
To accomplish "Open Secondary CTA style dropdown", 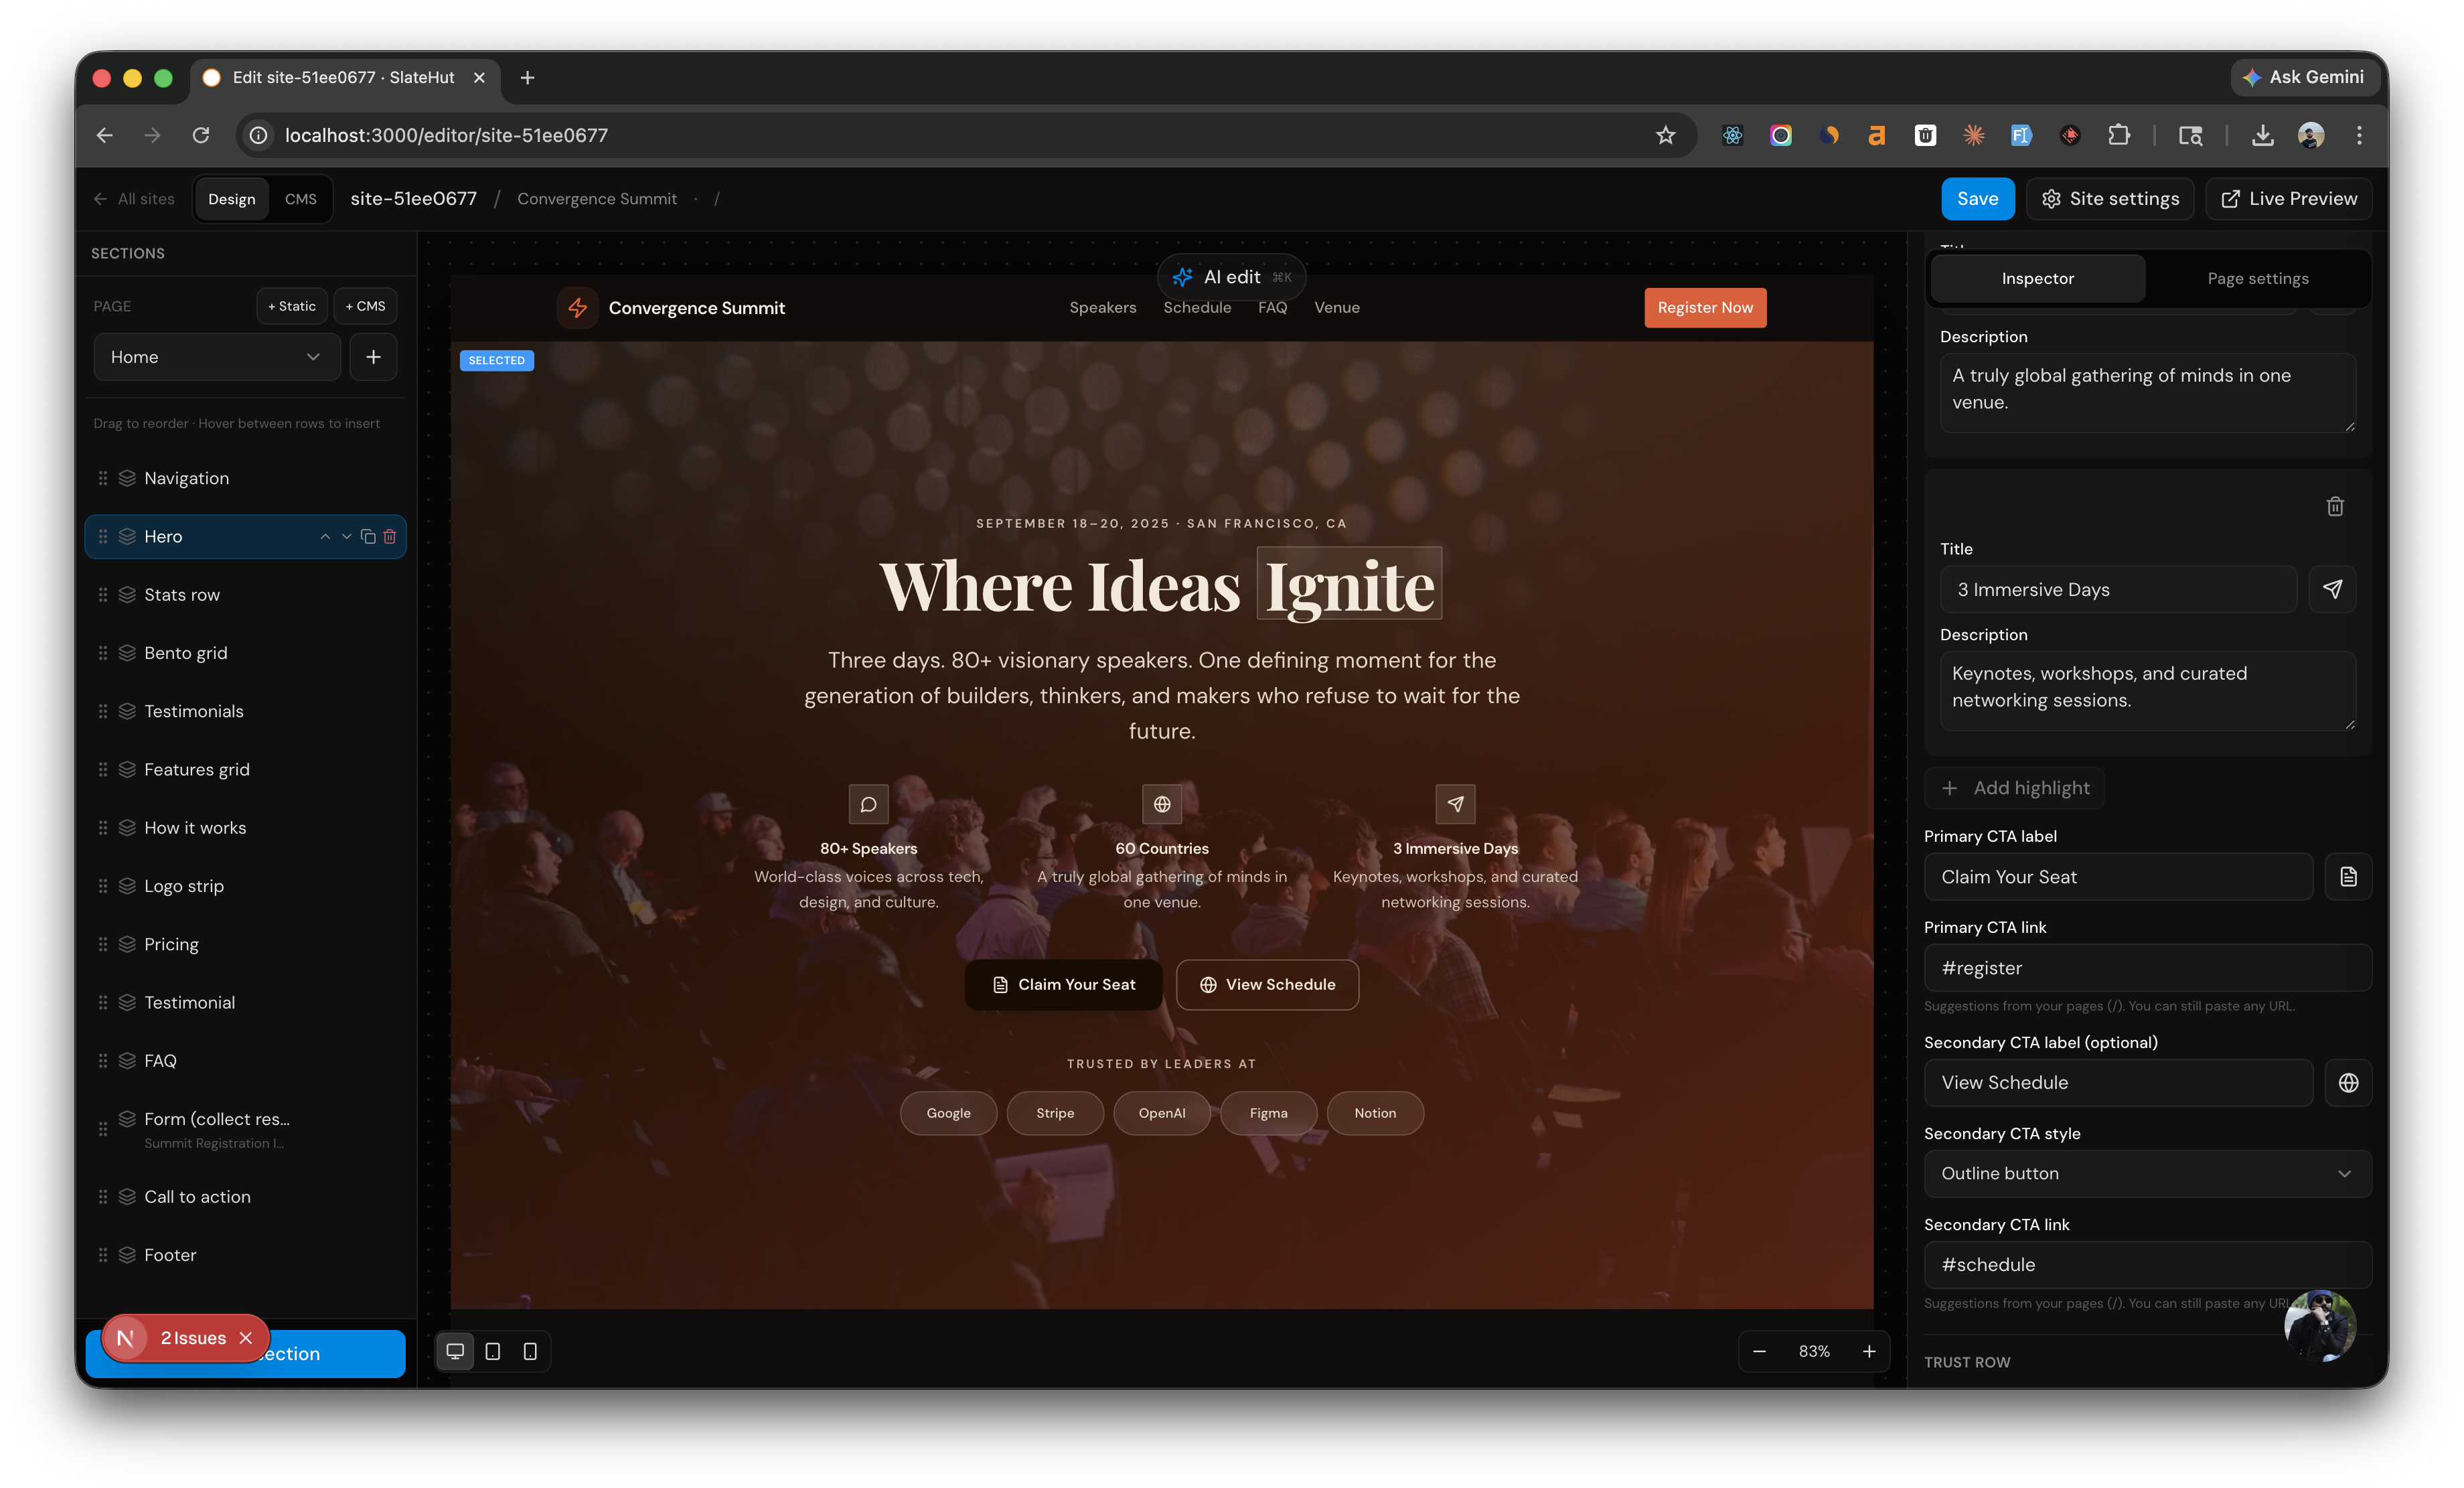I will tap(2147, 1174).
